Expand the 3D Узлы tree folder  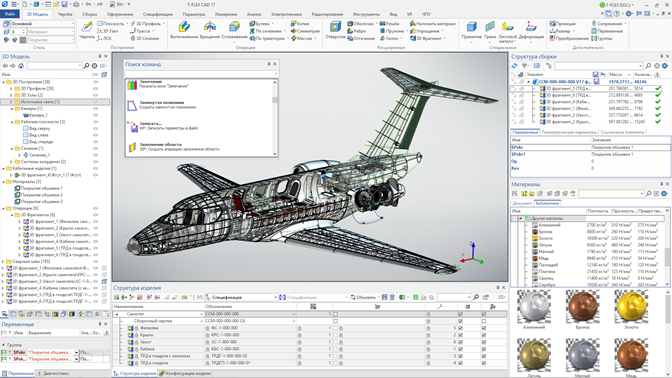(11, 95)
